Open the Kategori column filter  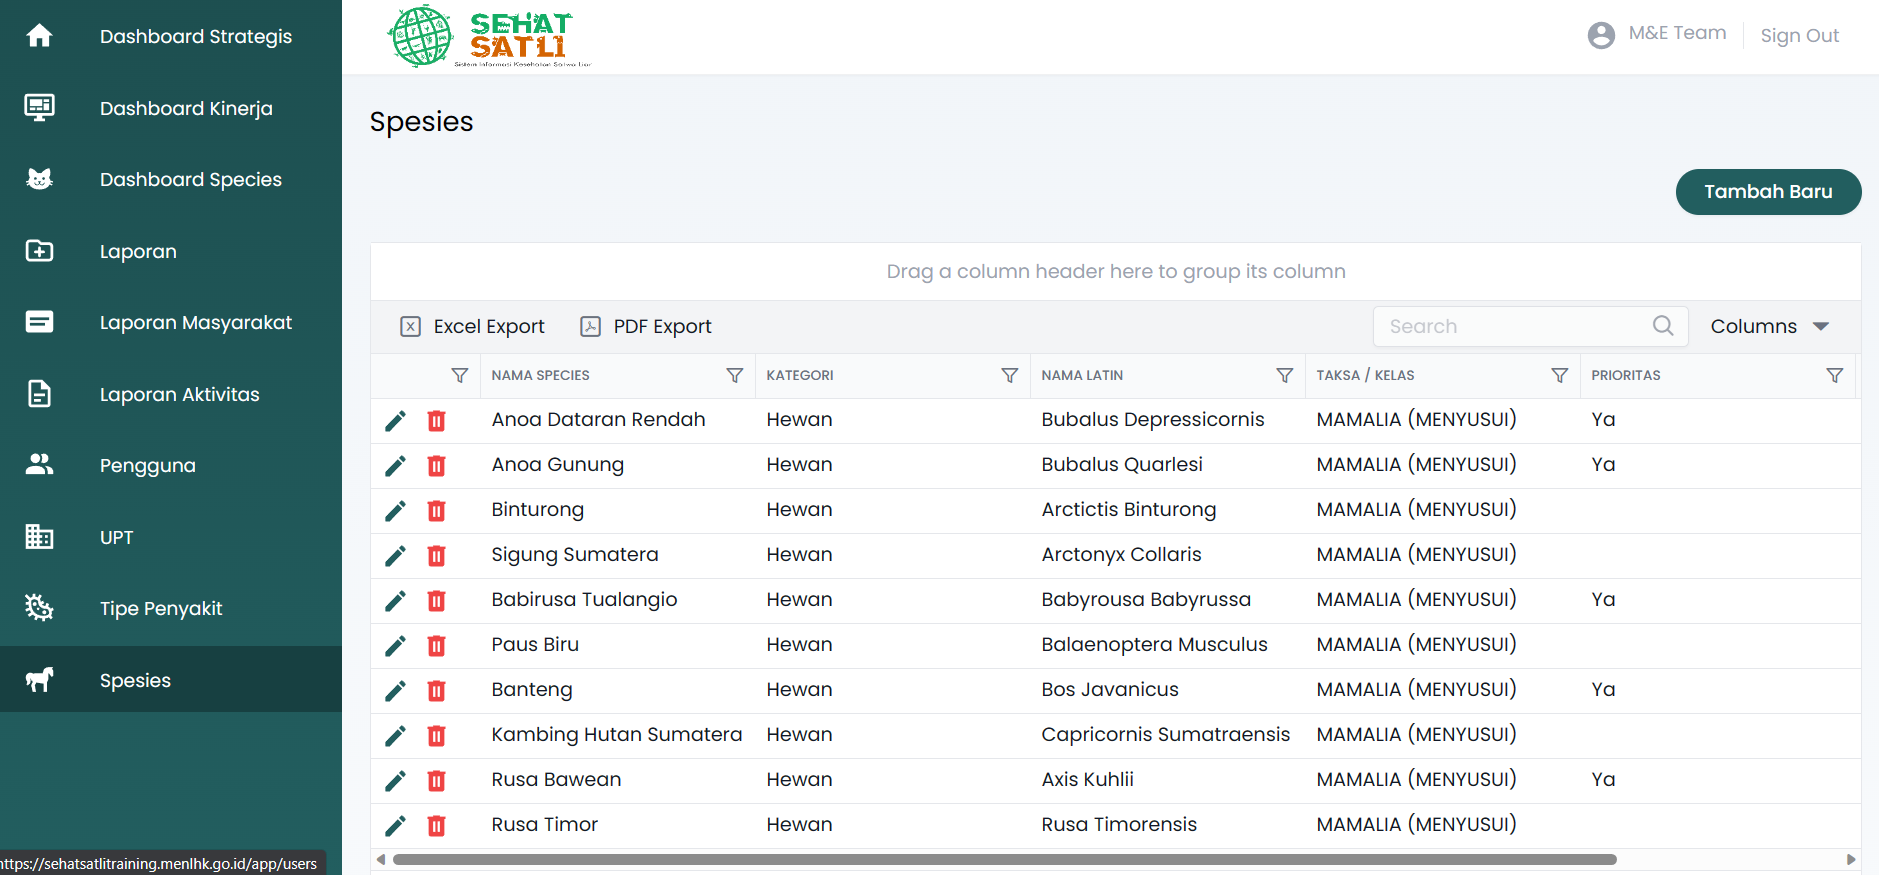(x=1010, y=375)
